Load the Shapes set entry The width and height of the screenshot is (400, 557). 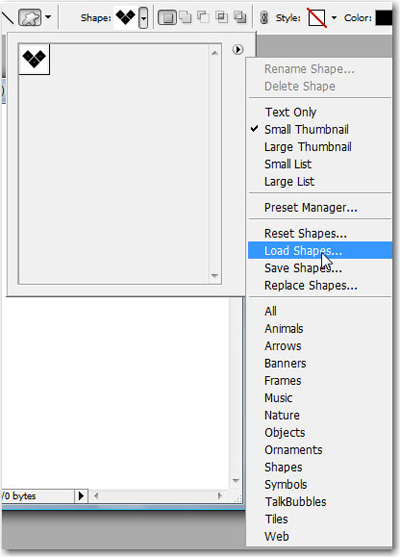pyautogui.click(x=283, y=467)
